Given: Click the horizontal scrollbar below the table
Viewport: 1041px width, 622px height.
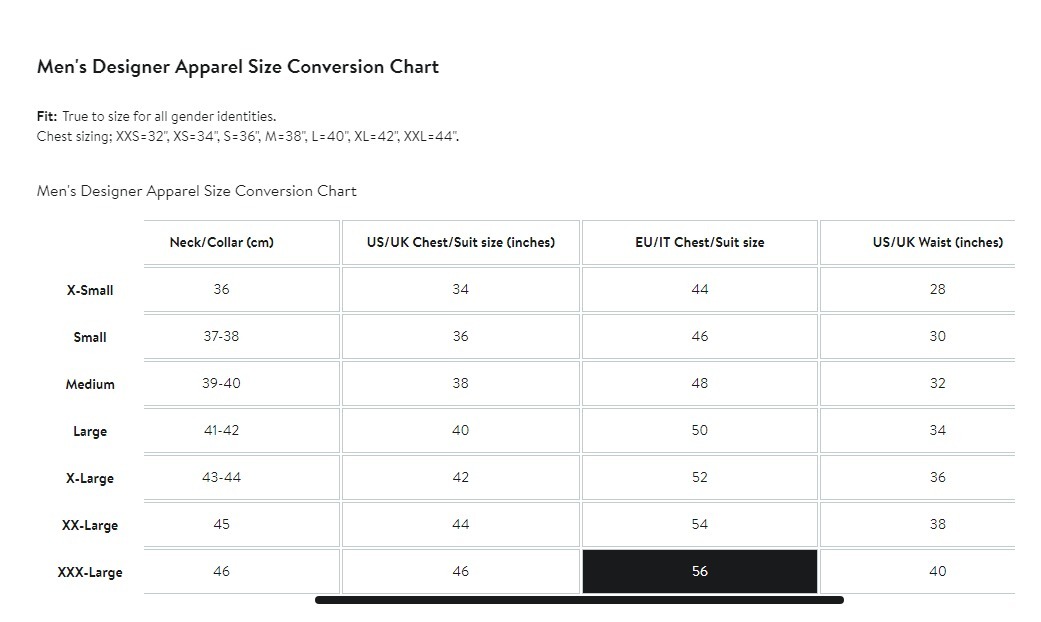Looking at the screenshot, I should 579,600.
